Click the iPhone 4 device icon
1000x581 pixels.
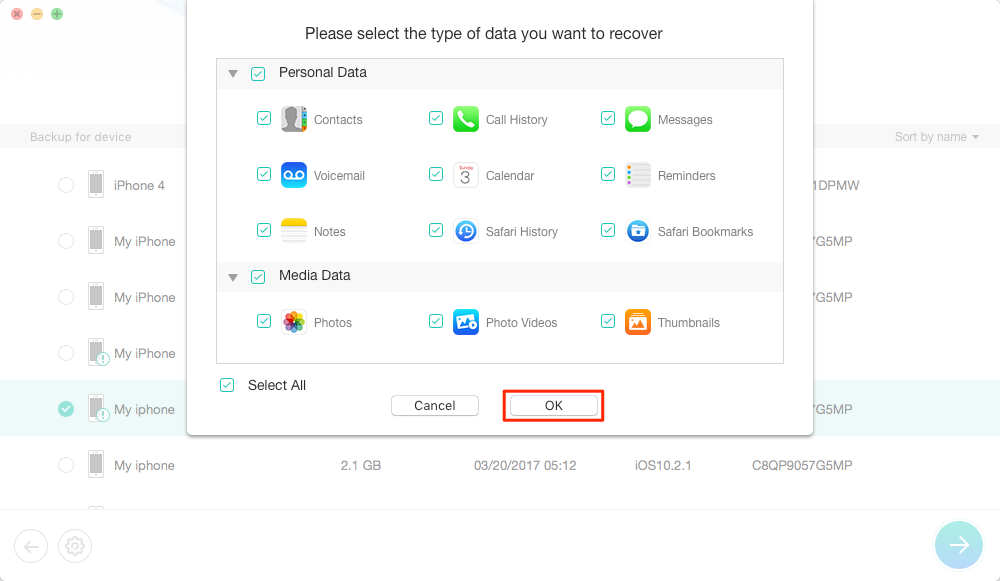click(x=96, y=185)
